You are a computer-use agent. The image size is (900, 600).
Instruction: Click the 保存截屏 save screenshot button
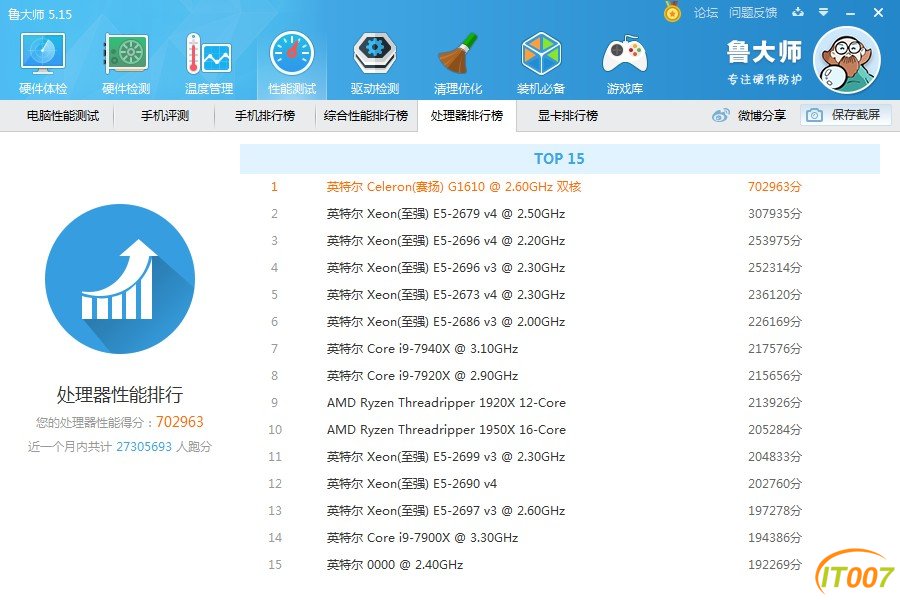846,115
